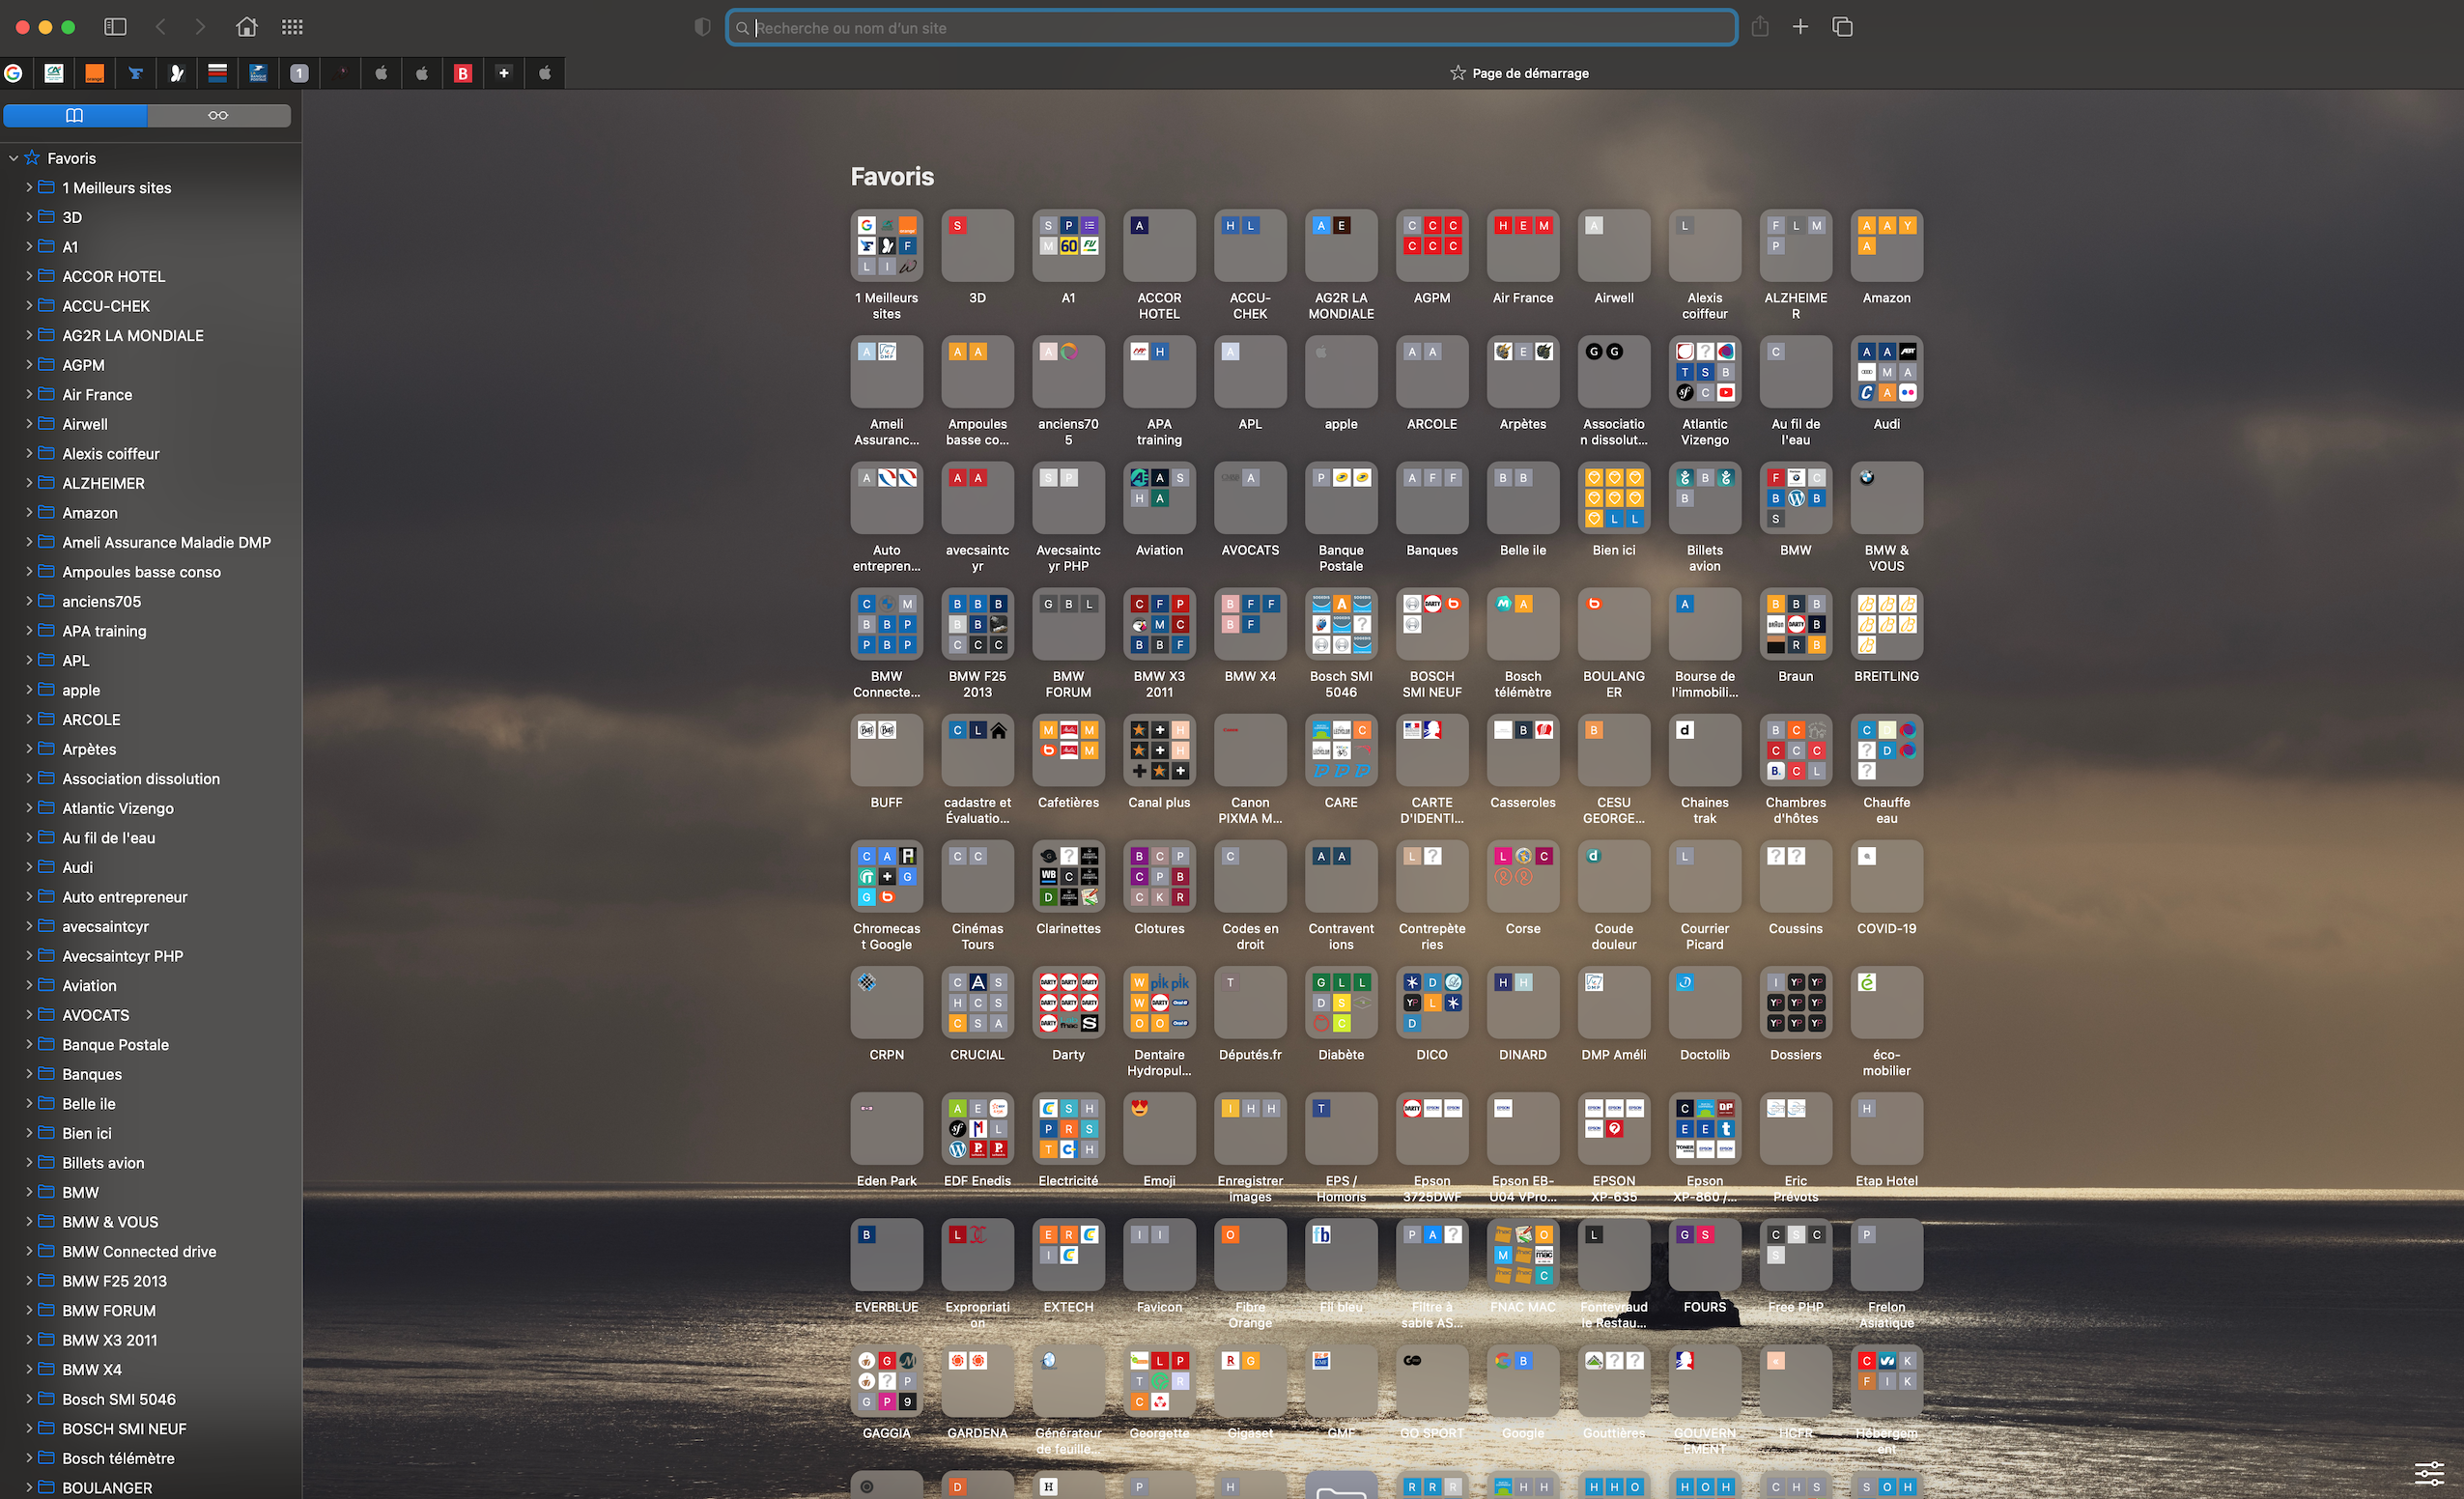Expand the Amazon folder in sidebar
This screenshot has width=2464, height=1499.
click(29, 513)
